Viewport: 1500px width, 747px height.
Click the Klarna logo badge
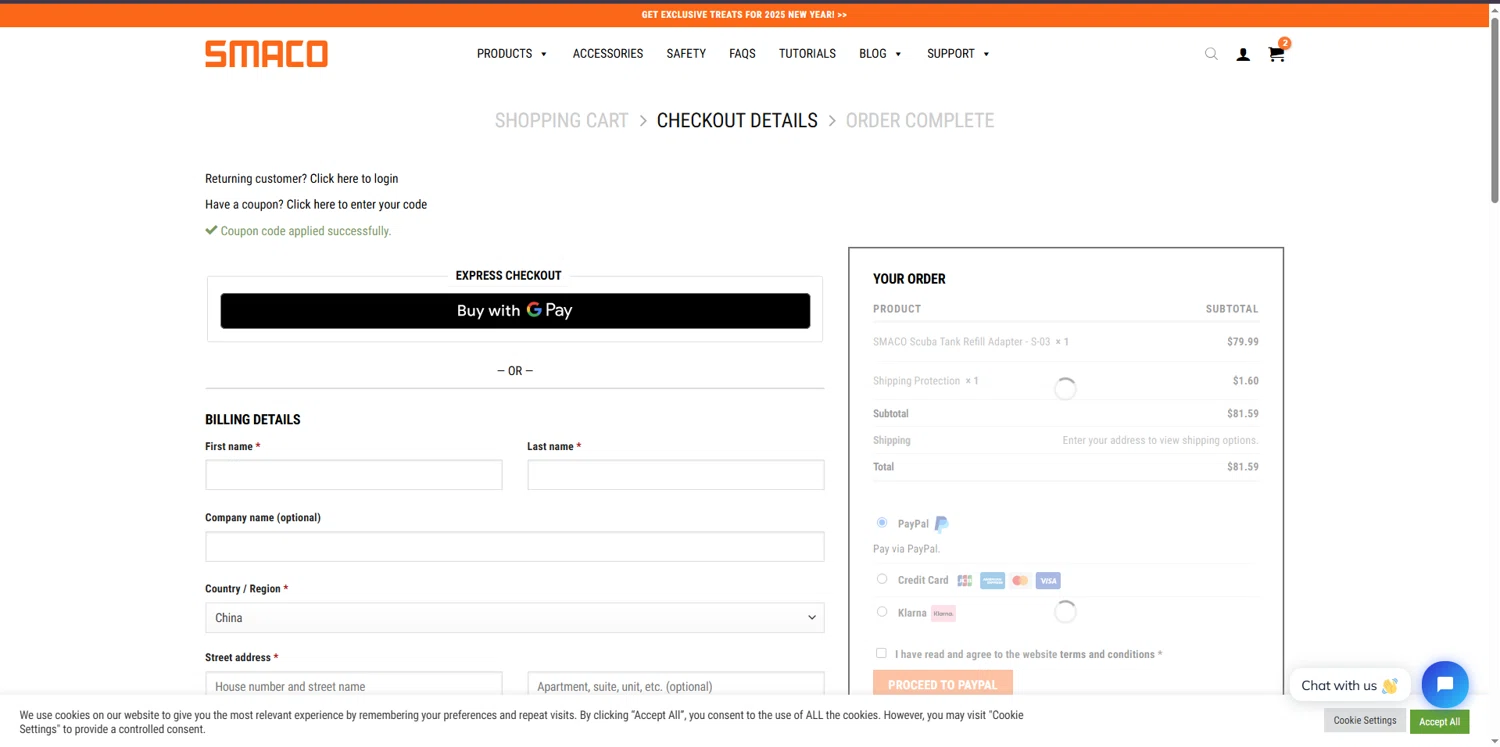coord(943,613)
